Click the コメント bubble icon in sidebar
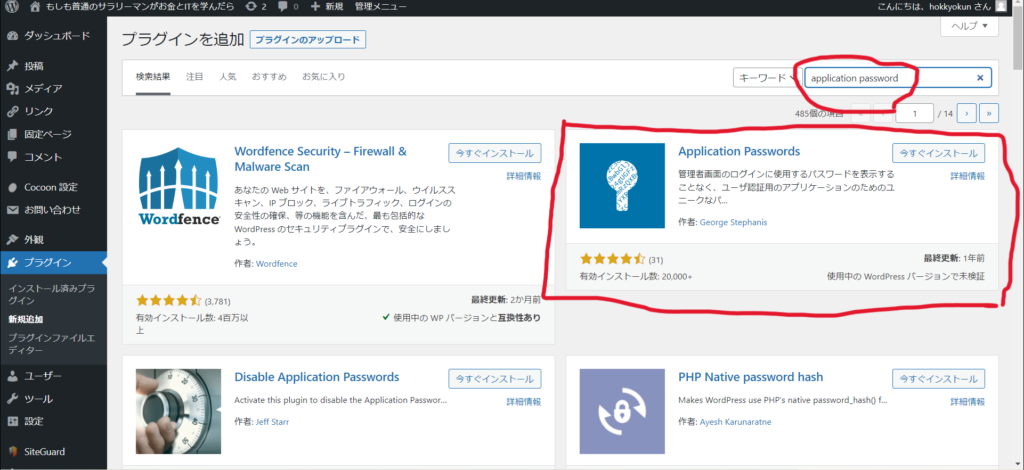Image resolution: width=1024 pixels, height=470 pixels. (x=12, y=157)
